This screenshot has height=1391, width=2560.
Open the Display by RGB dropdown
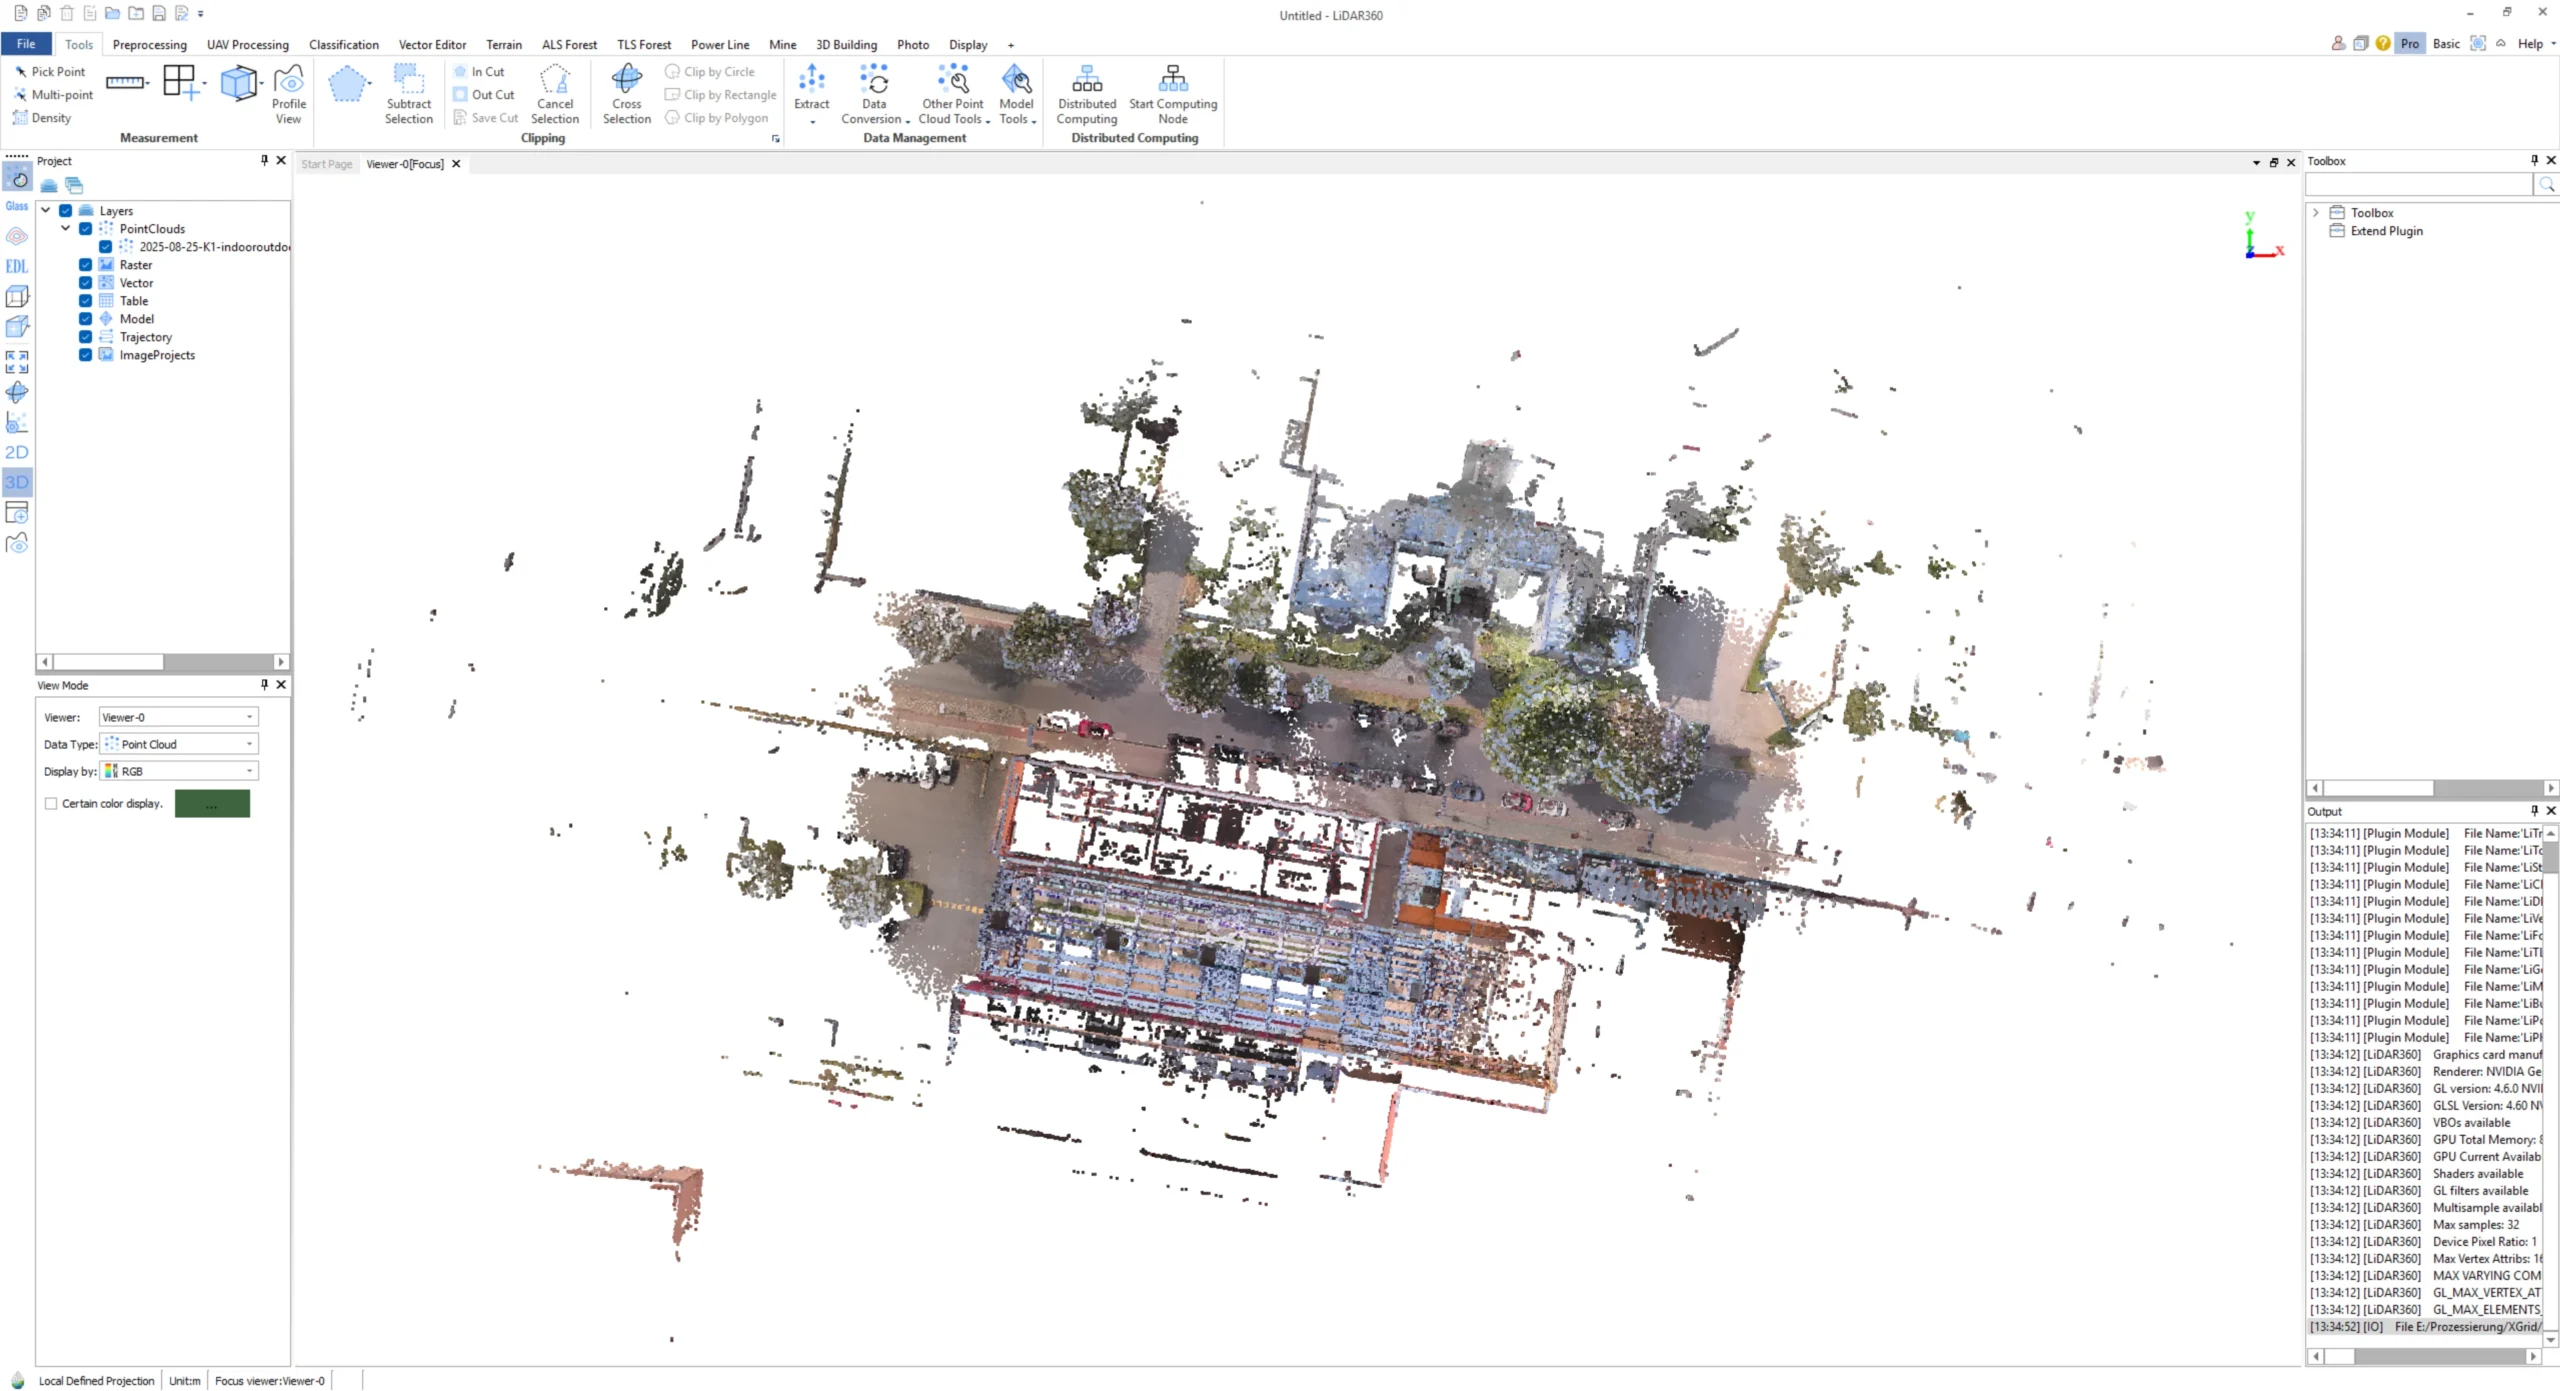[178, 771]
